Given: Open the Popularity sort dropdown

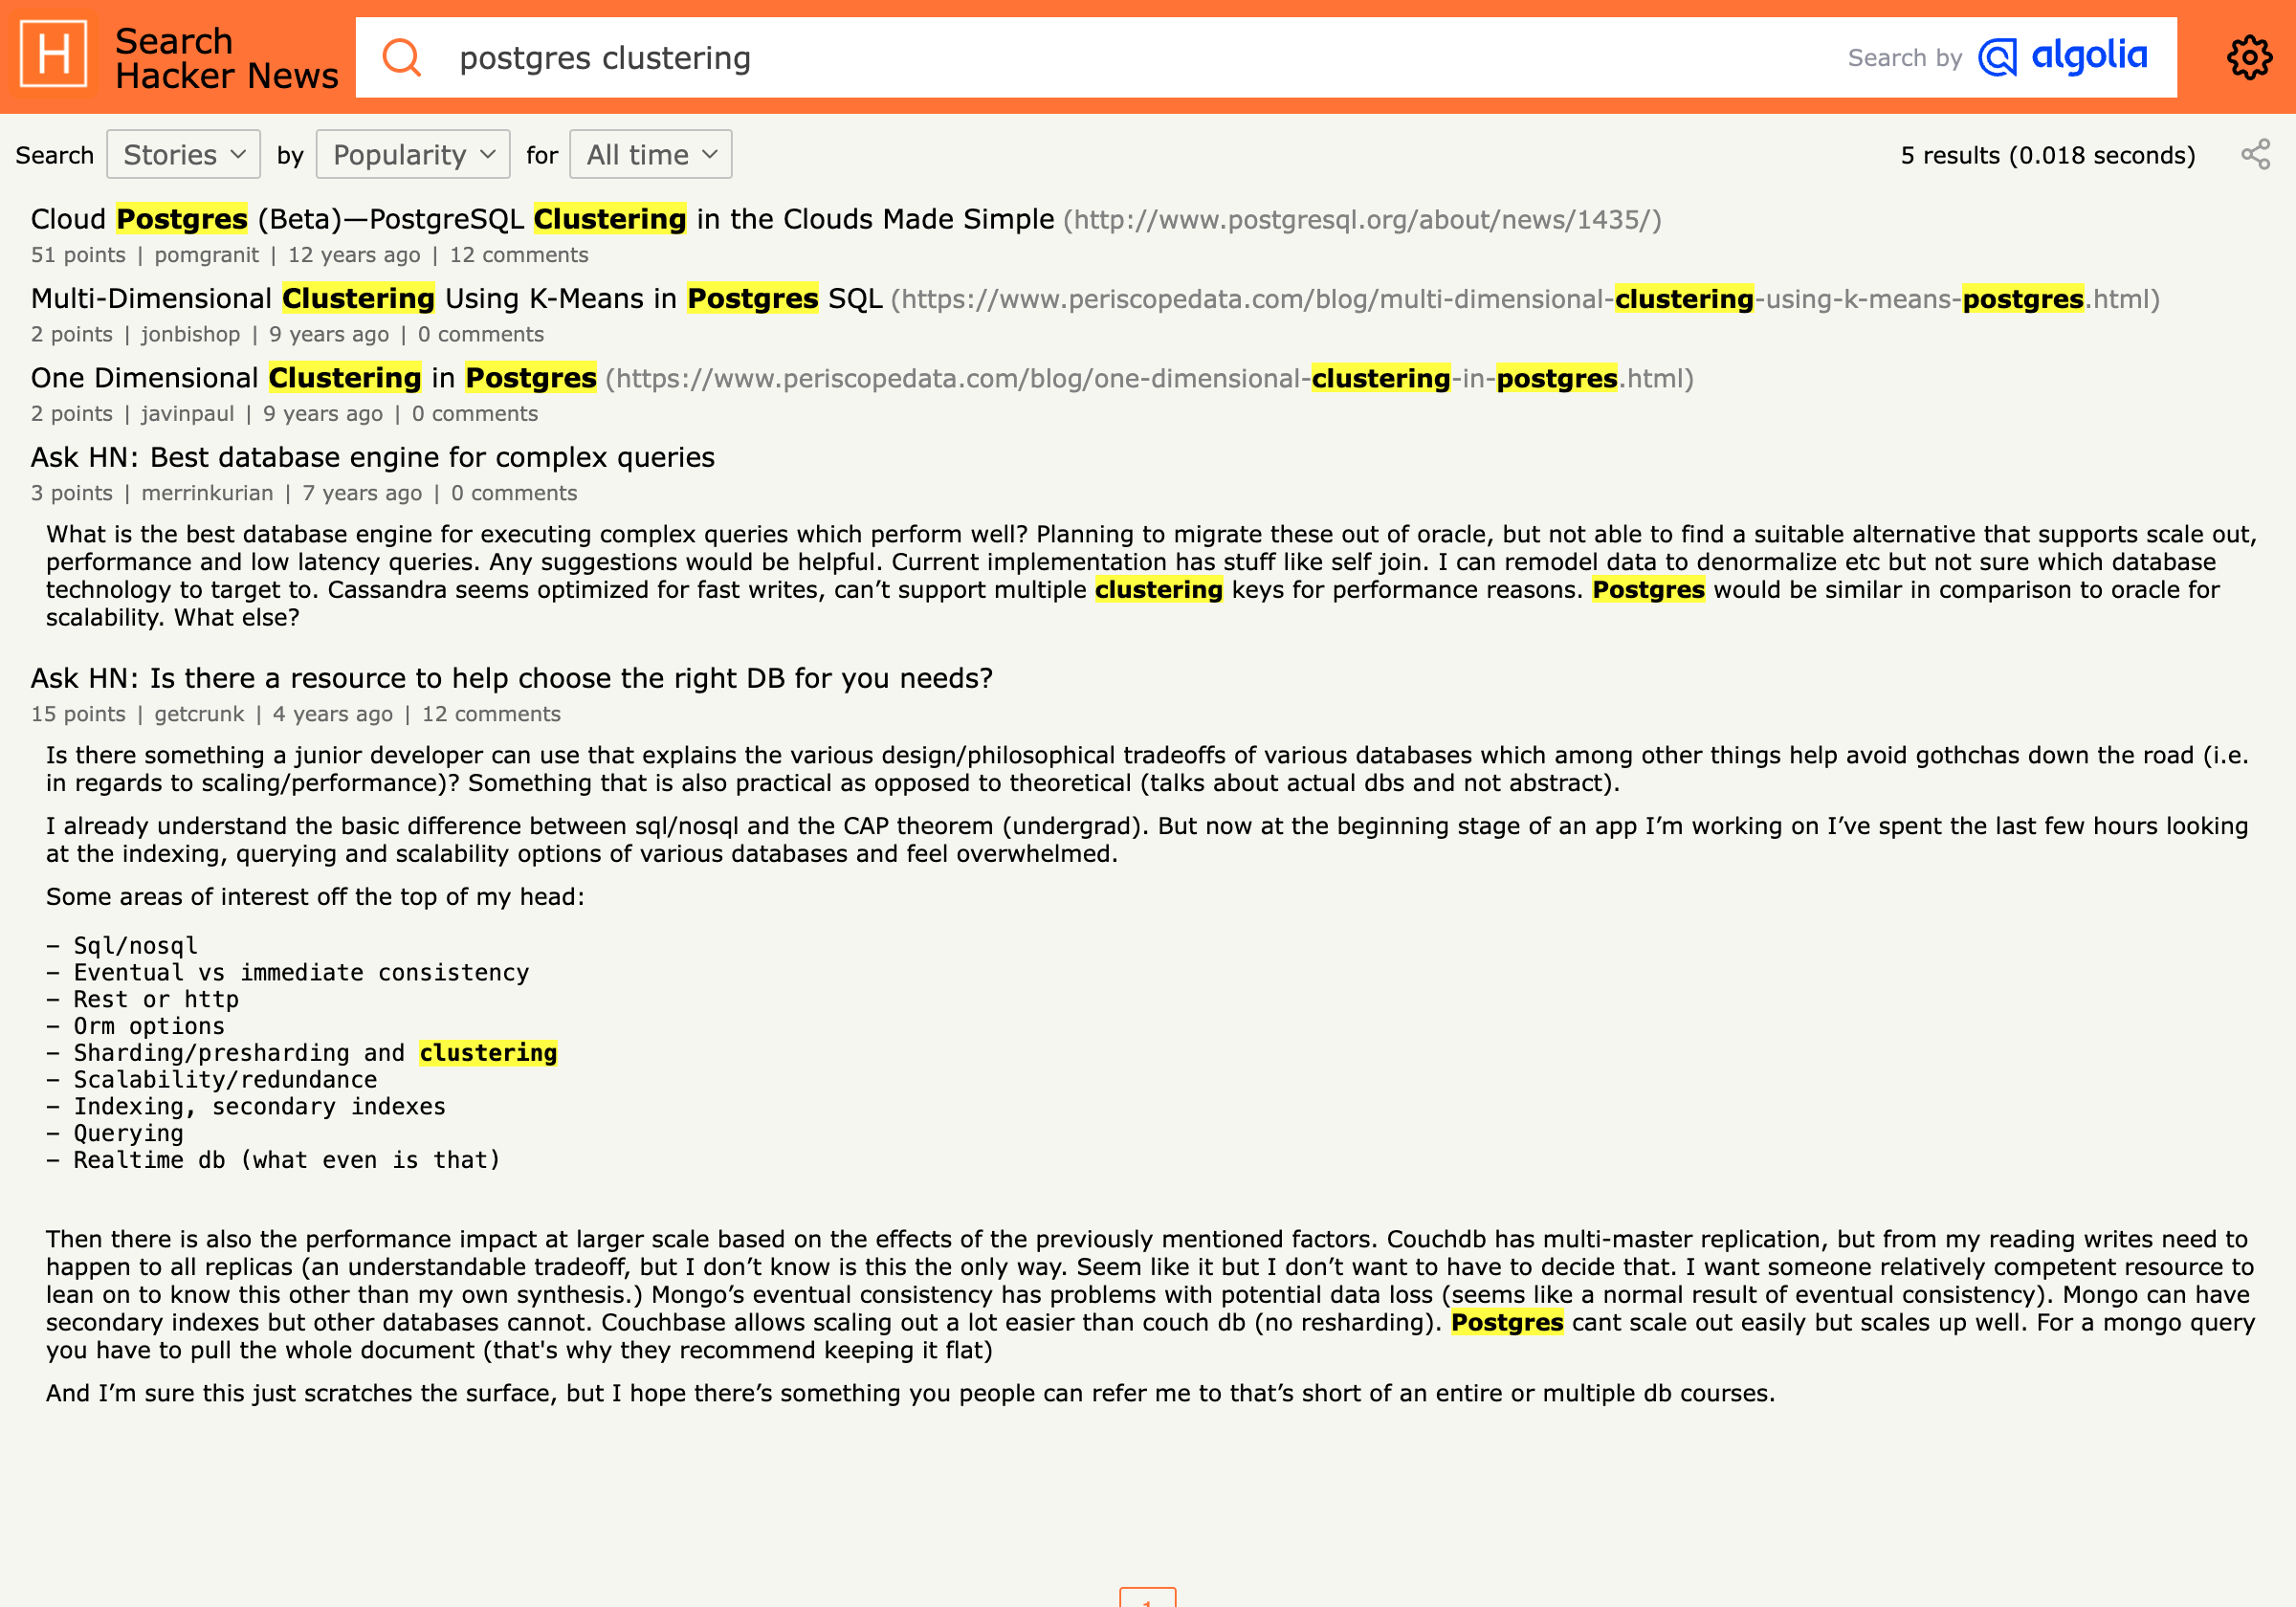Looking at the screenshot, I should coord(413,154).
